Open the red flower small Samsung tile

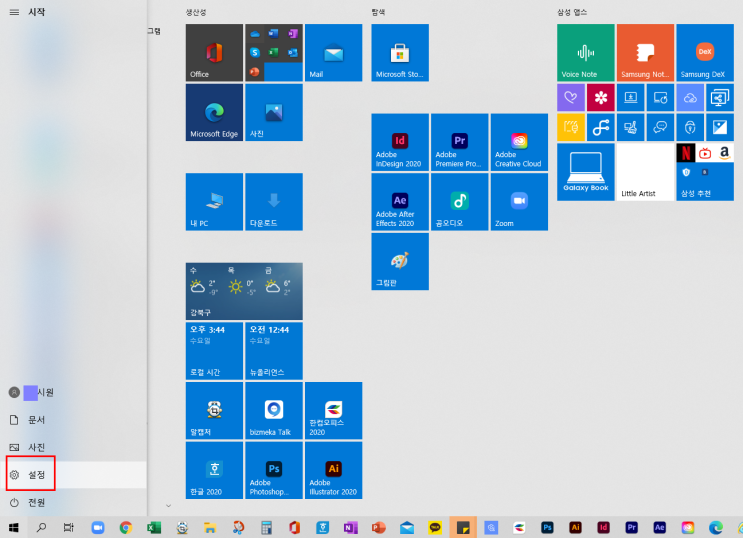tap(601, 98)
